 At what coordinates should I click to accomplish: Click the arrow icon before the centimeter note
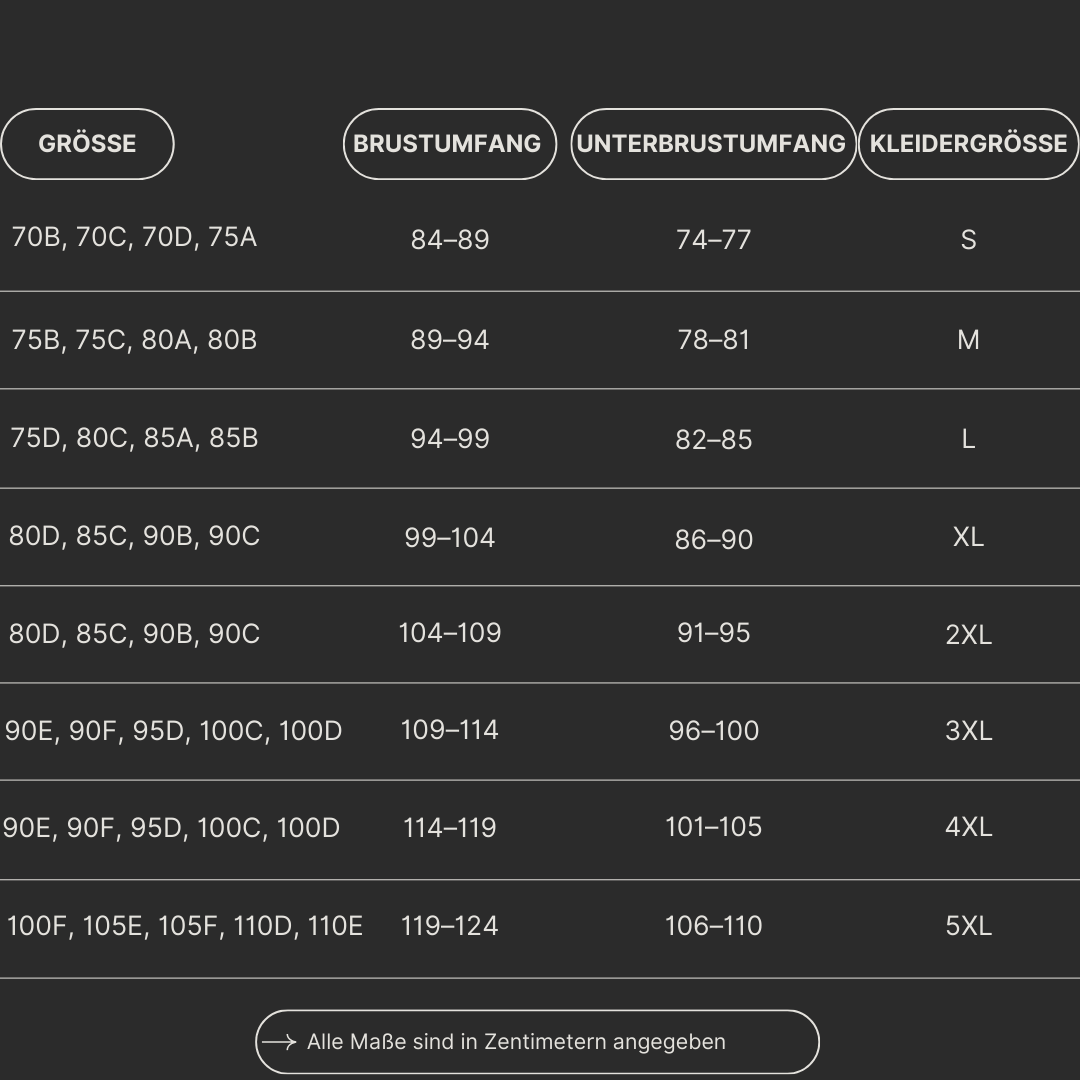click(279, 1042)
